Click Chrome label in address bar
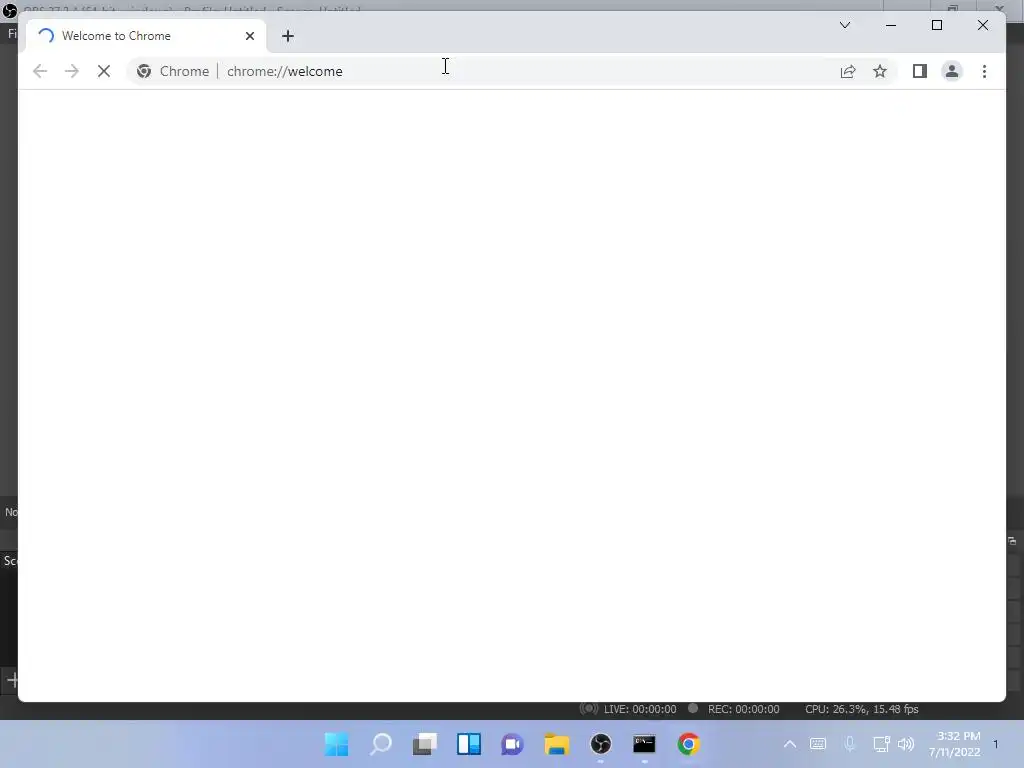The width and height of the screenshot is (1024, 768). click(x=184, y=71)
